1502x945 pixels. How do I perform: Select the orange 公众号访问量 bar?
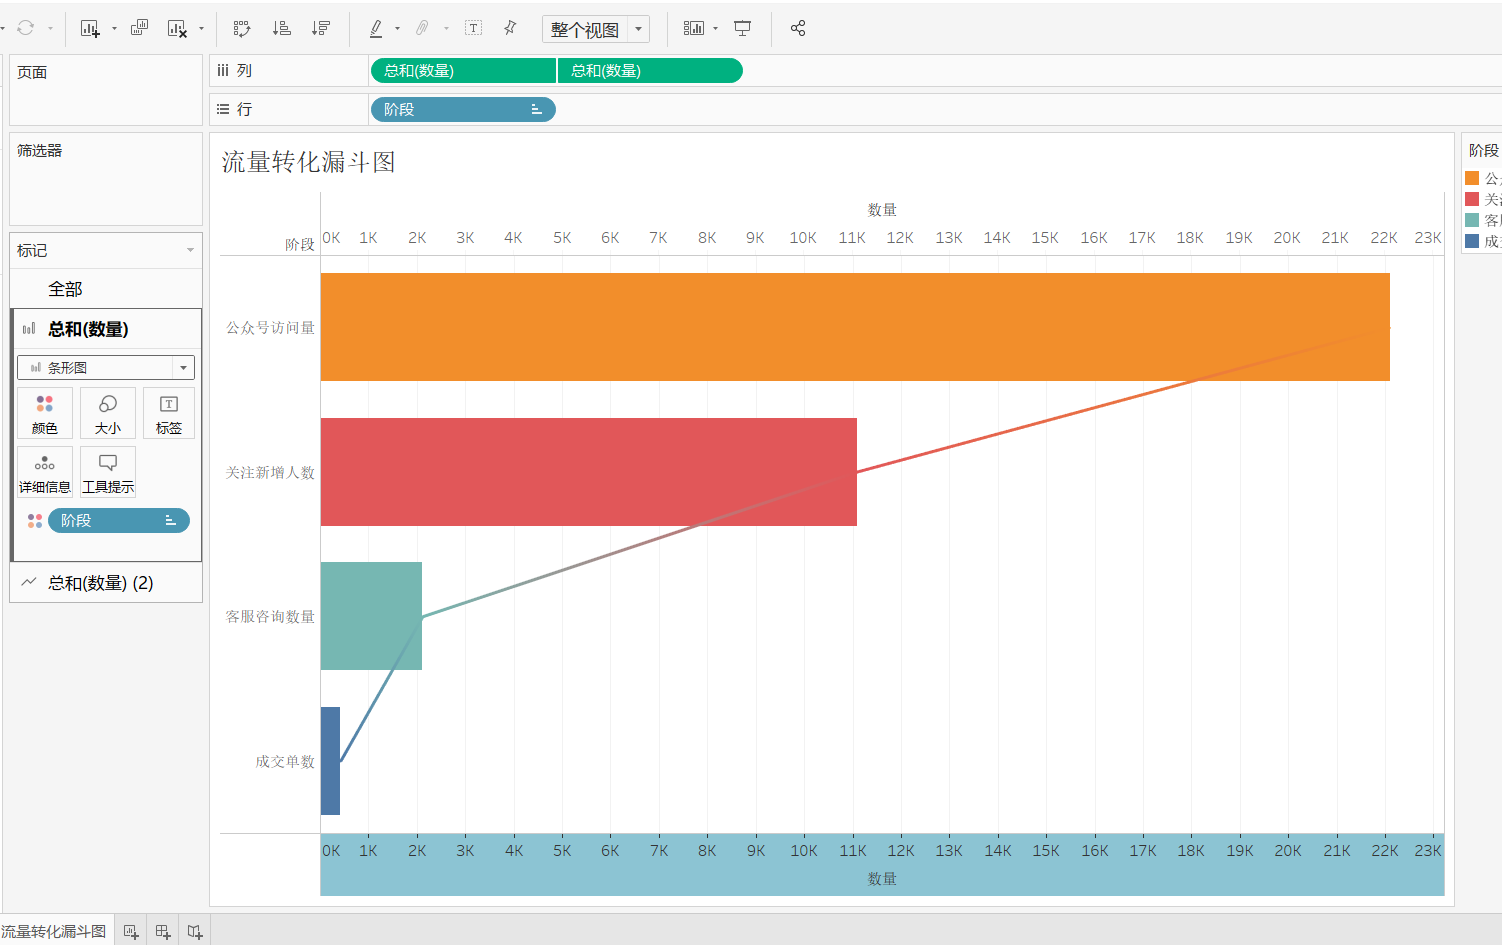click(855, 327)
